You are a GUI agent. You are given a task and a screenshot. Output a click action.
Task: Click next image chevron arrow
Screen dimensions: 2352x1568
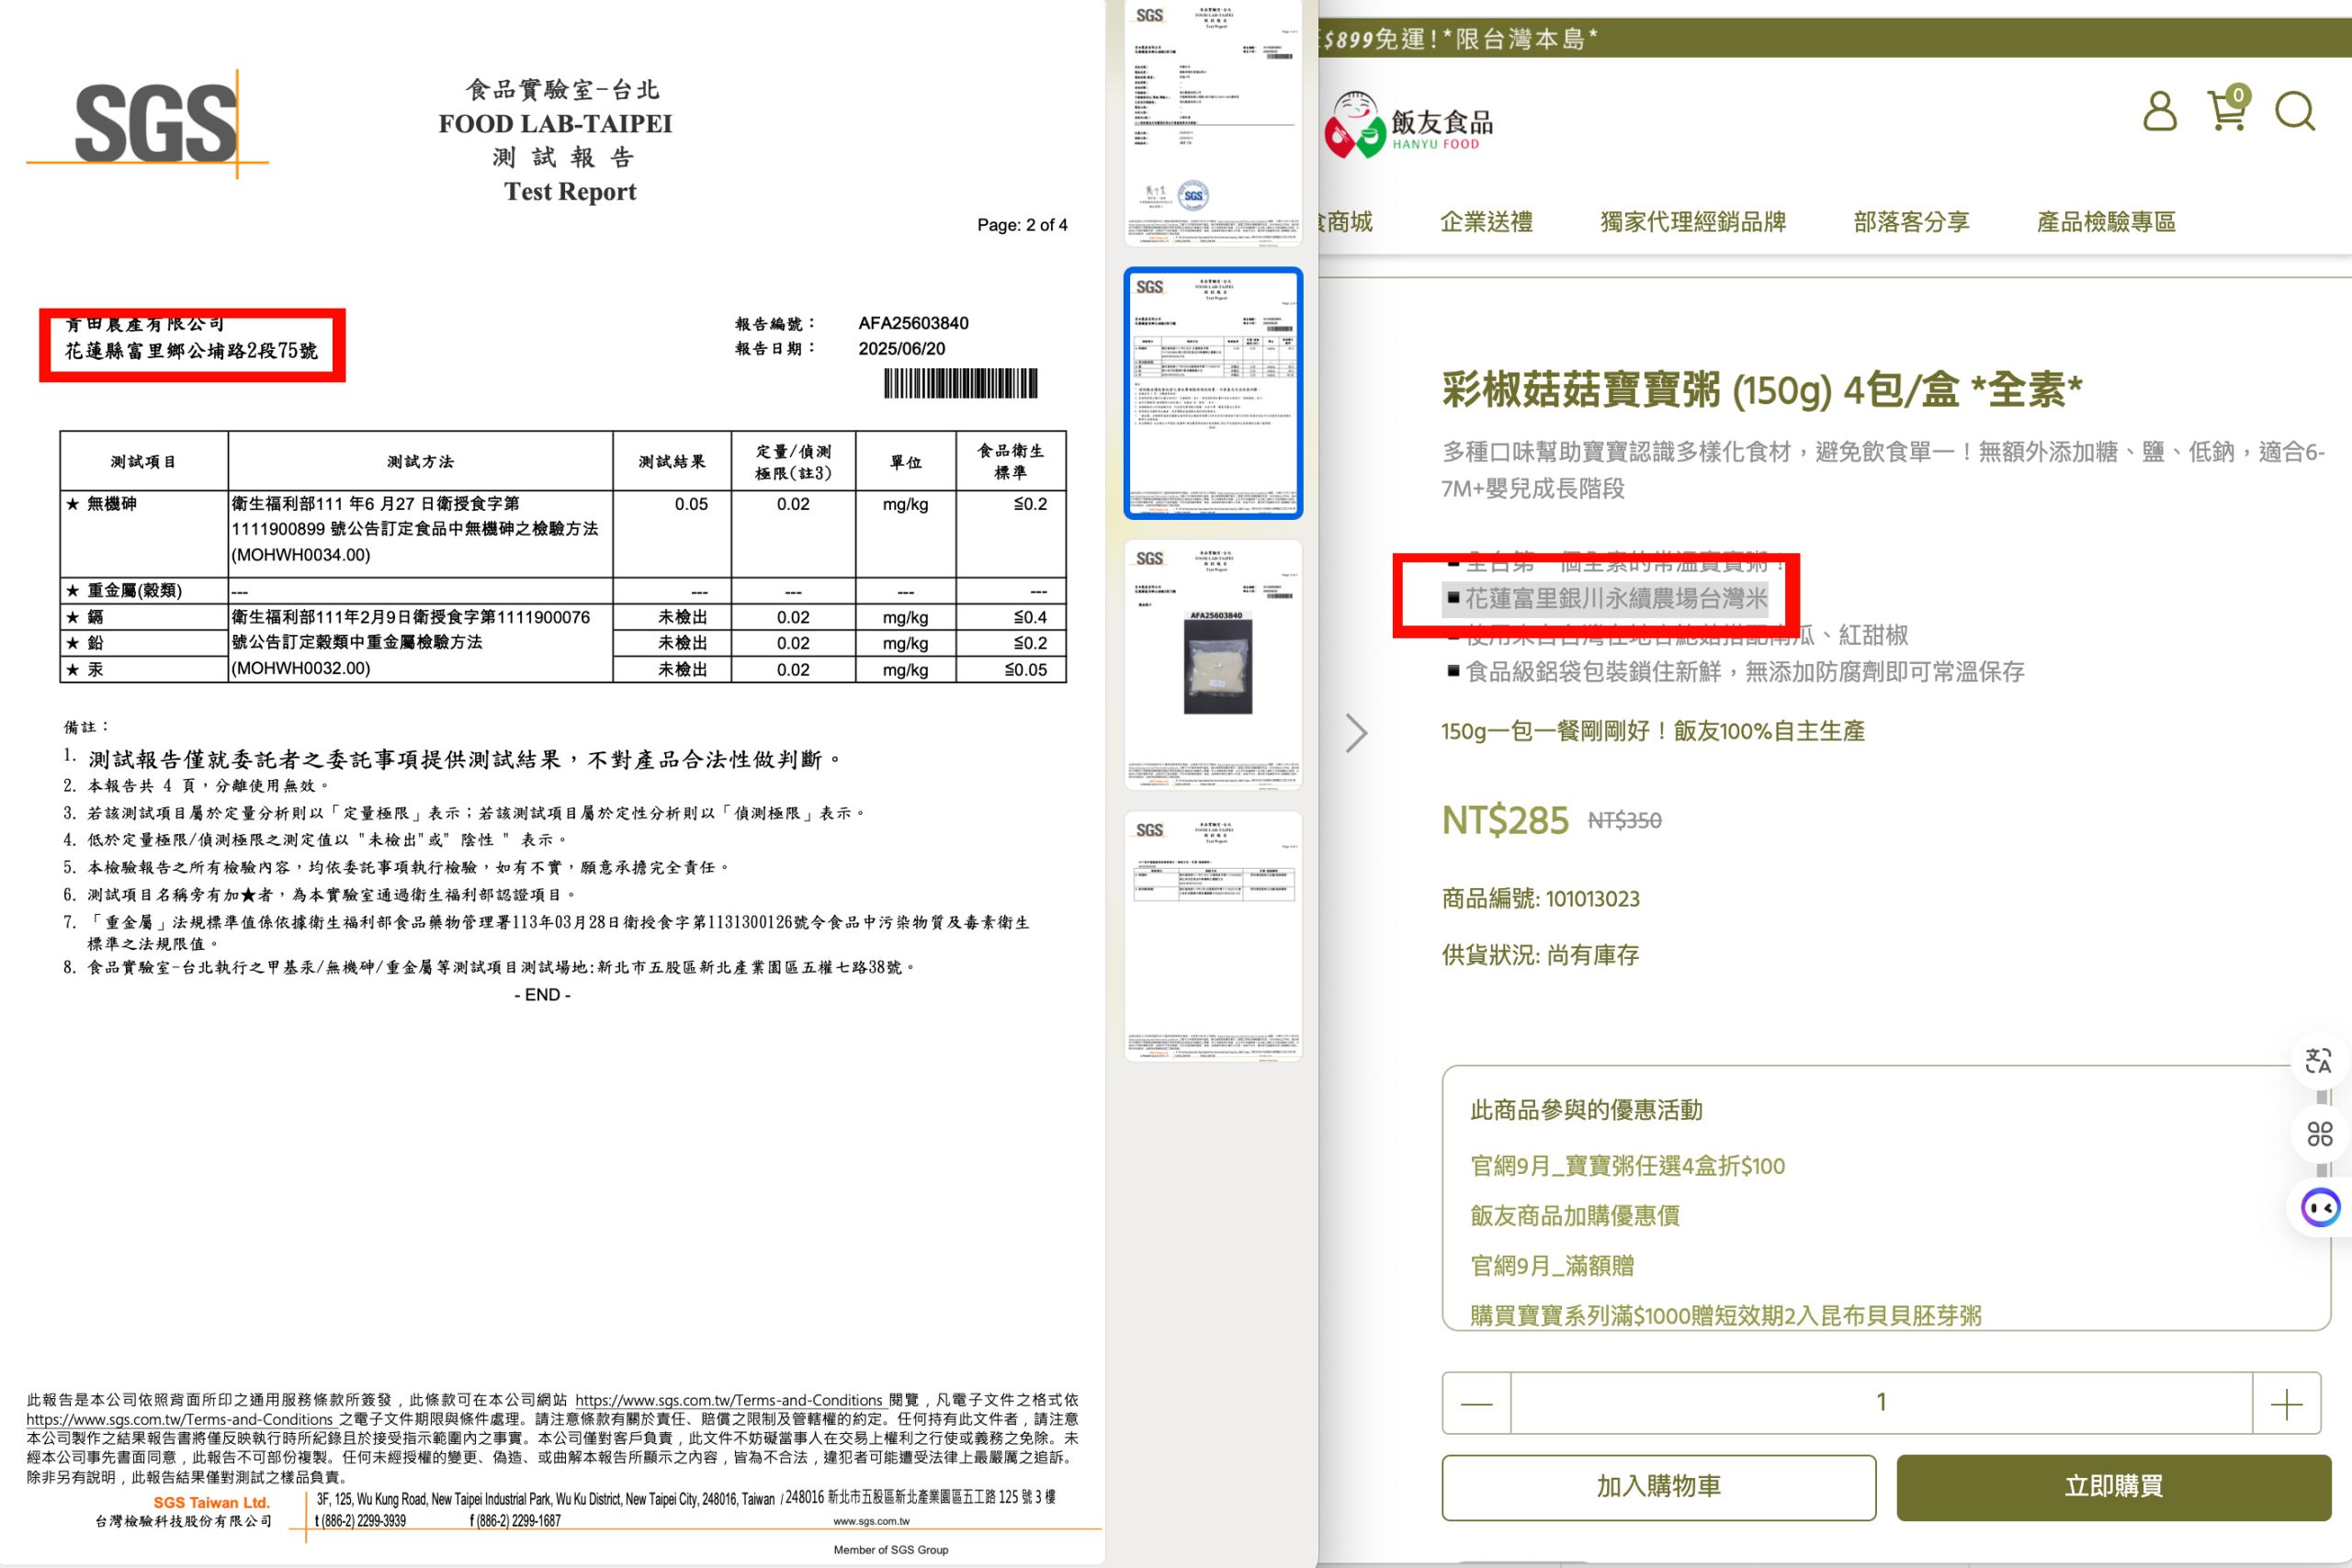(x=1356, y=733)
